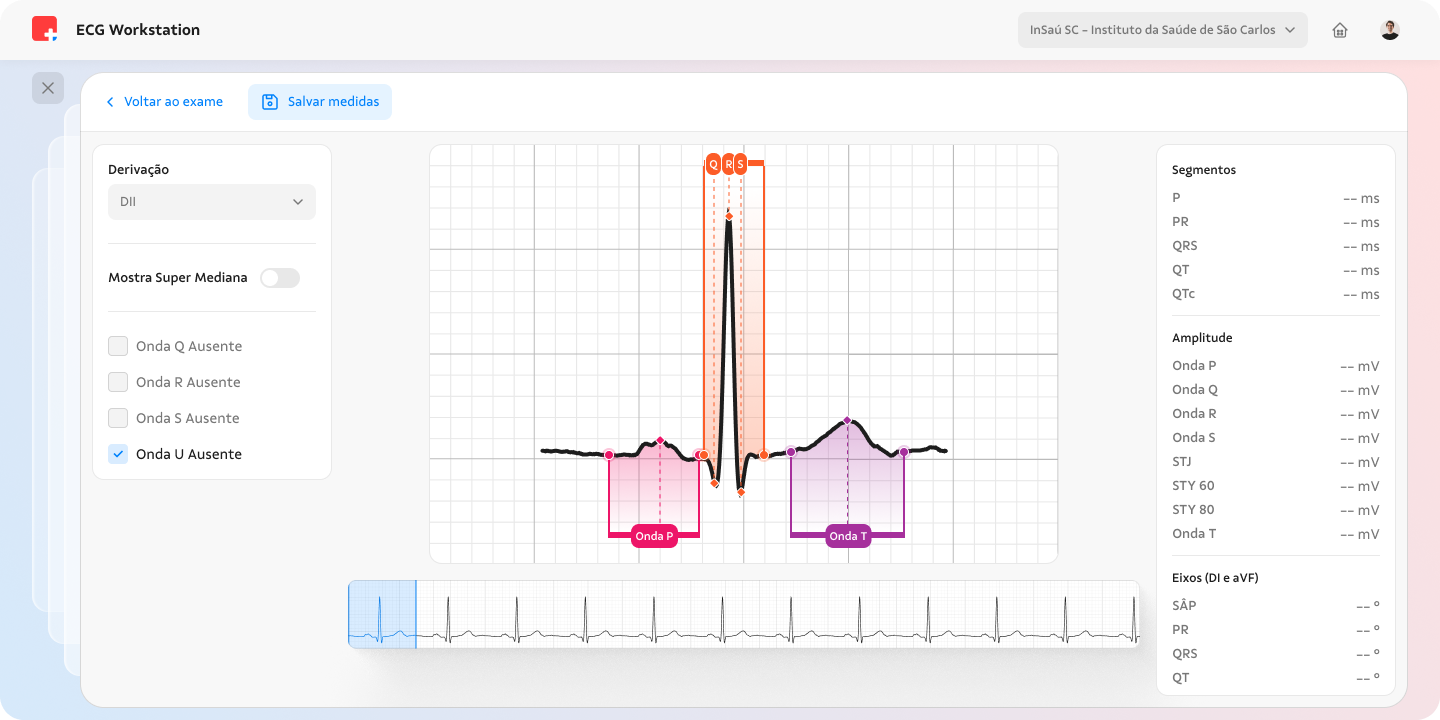The image size is (1440, 720).
Task: Check the Onda R Ausente checkbox
Action: [x=117, y=381]
